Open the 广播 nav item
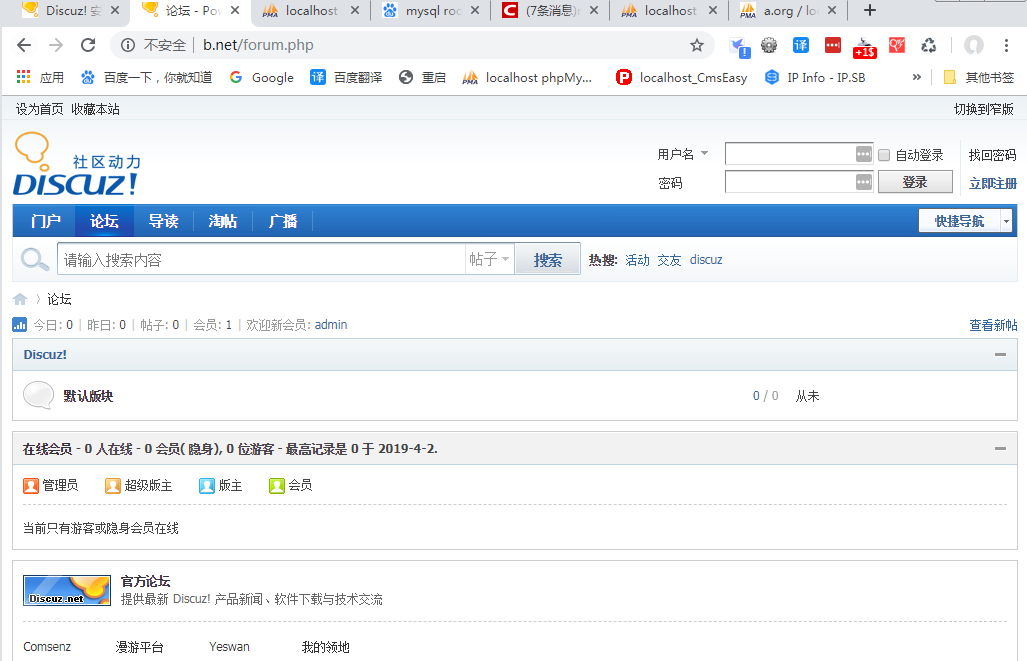 (282, 221)
